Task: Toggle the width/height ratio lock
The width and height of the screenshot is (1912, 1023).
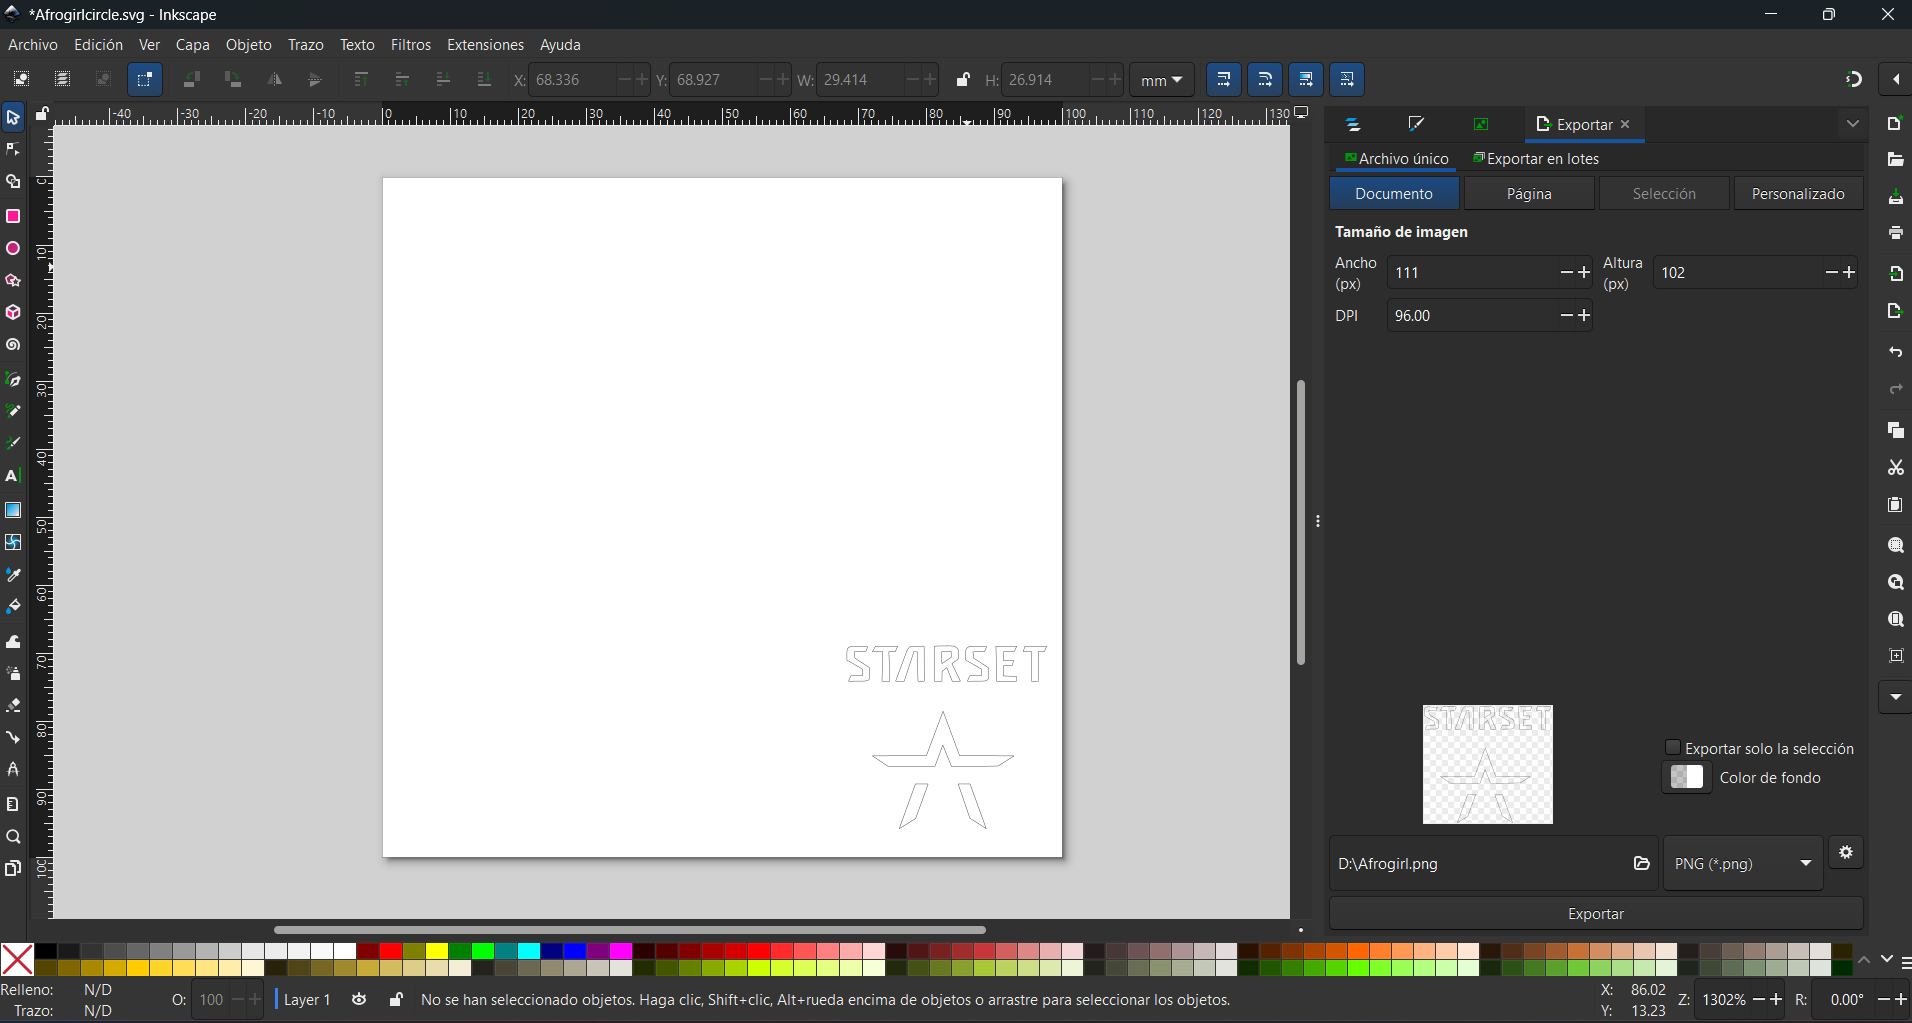Action: (x=962, y=80)
